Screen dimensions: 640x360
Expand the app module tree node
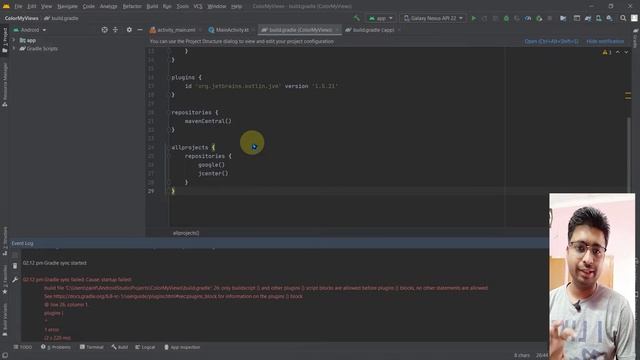(13, 40)
